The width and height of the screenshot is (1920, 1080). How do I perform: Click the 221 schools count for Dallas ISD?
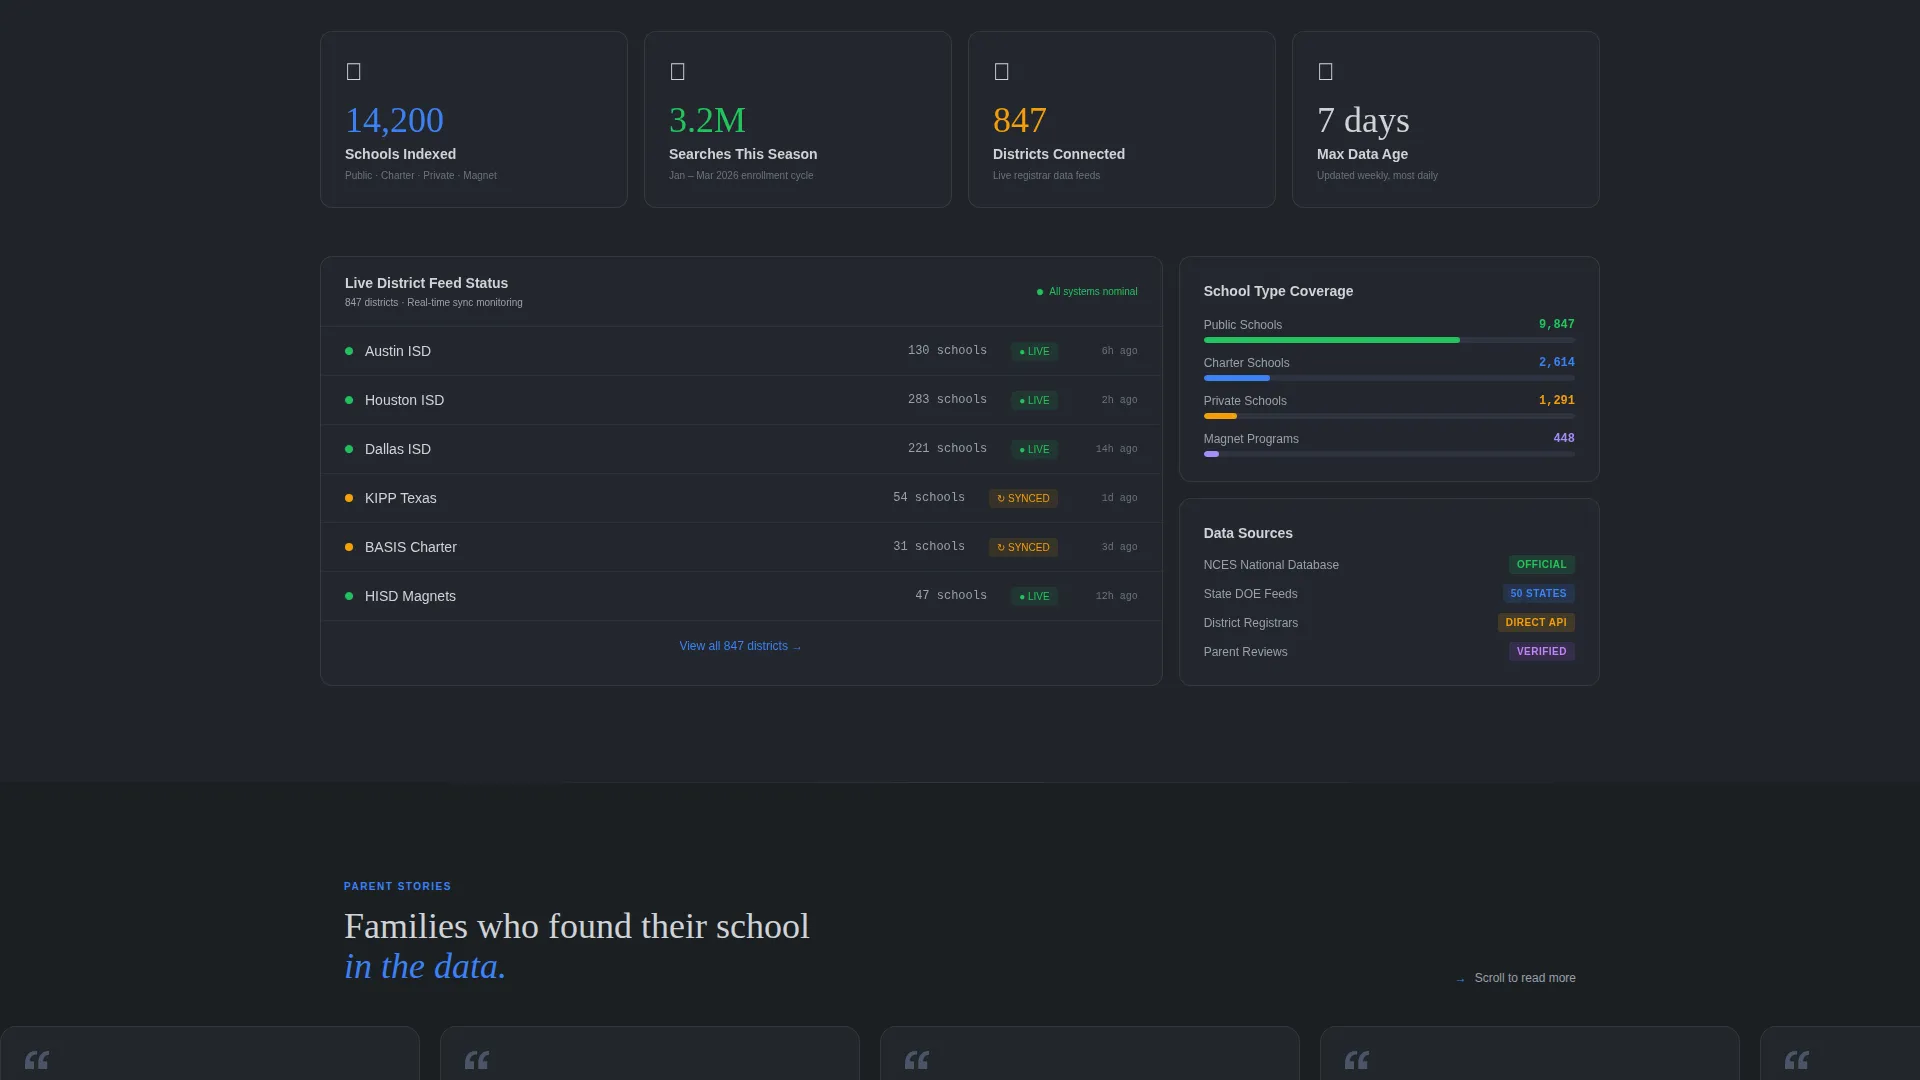(947, 449)
